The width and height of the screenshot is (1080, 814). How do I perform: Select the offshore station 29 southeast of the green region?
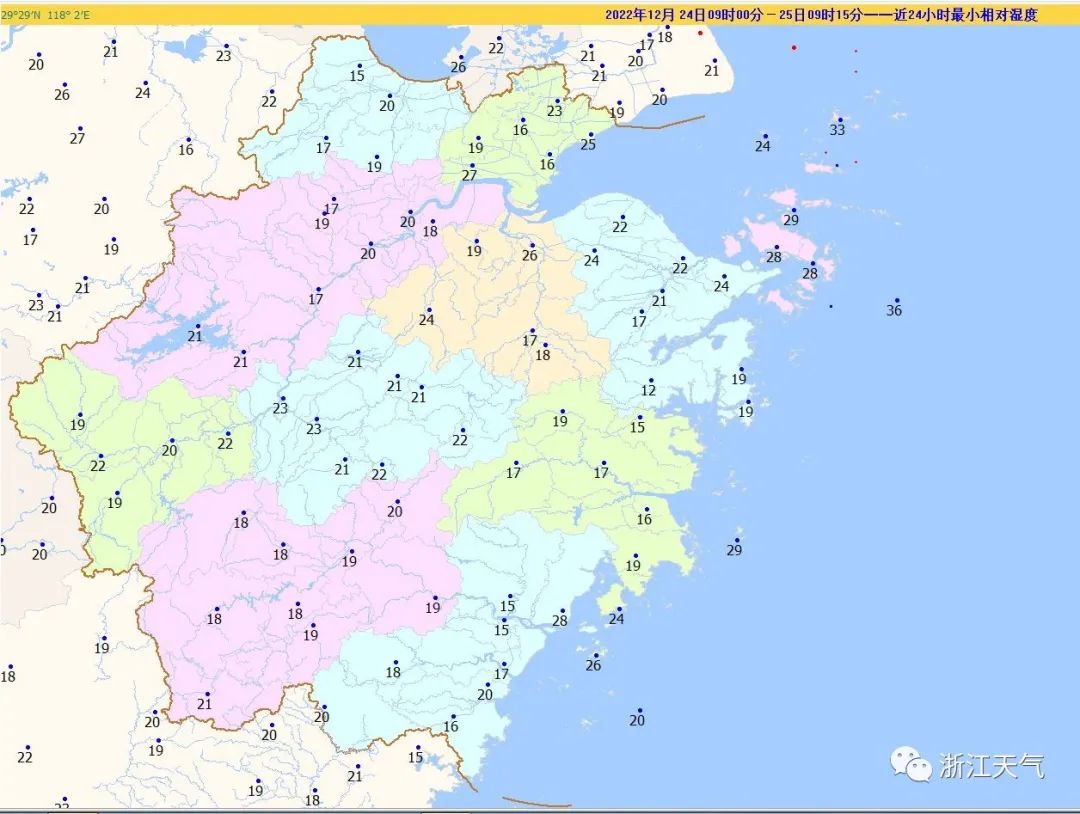737,540
